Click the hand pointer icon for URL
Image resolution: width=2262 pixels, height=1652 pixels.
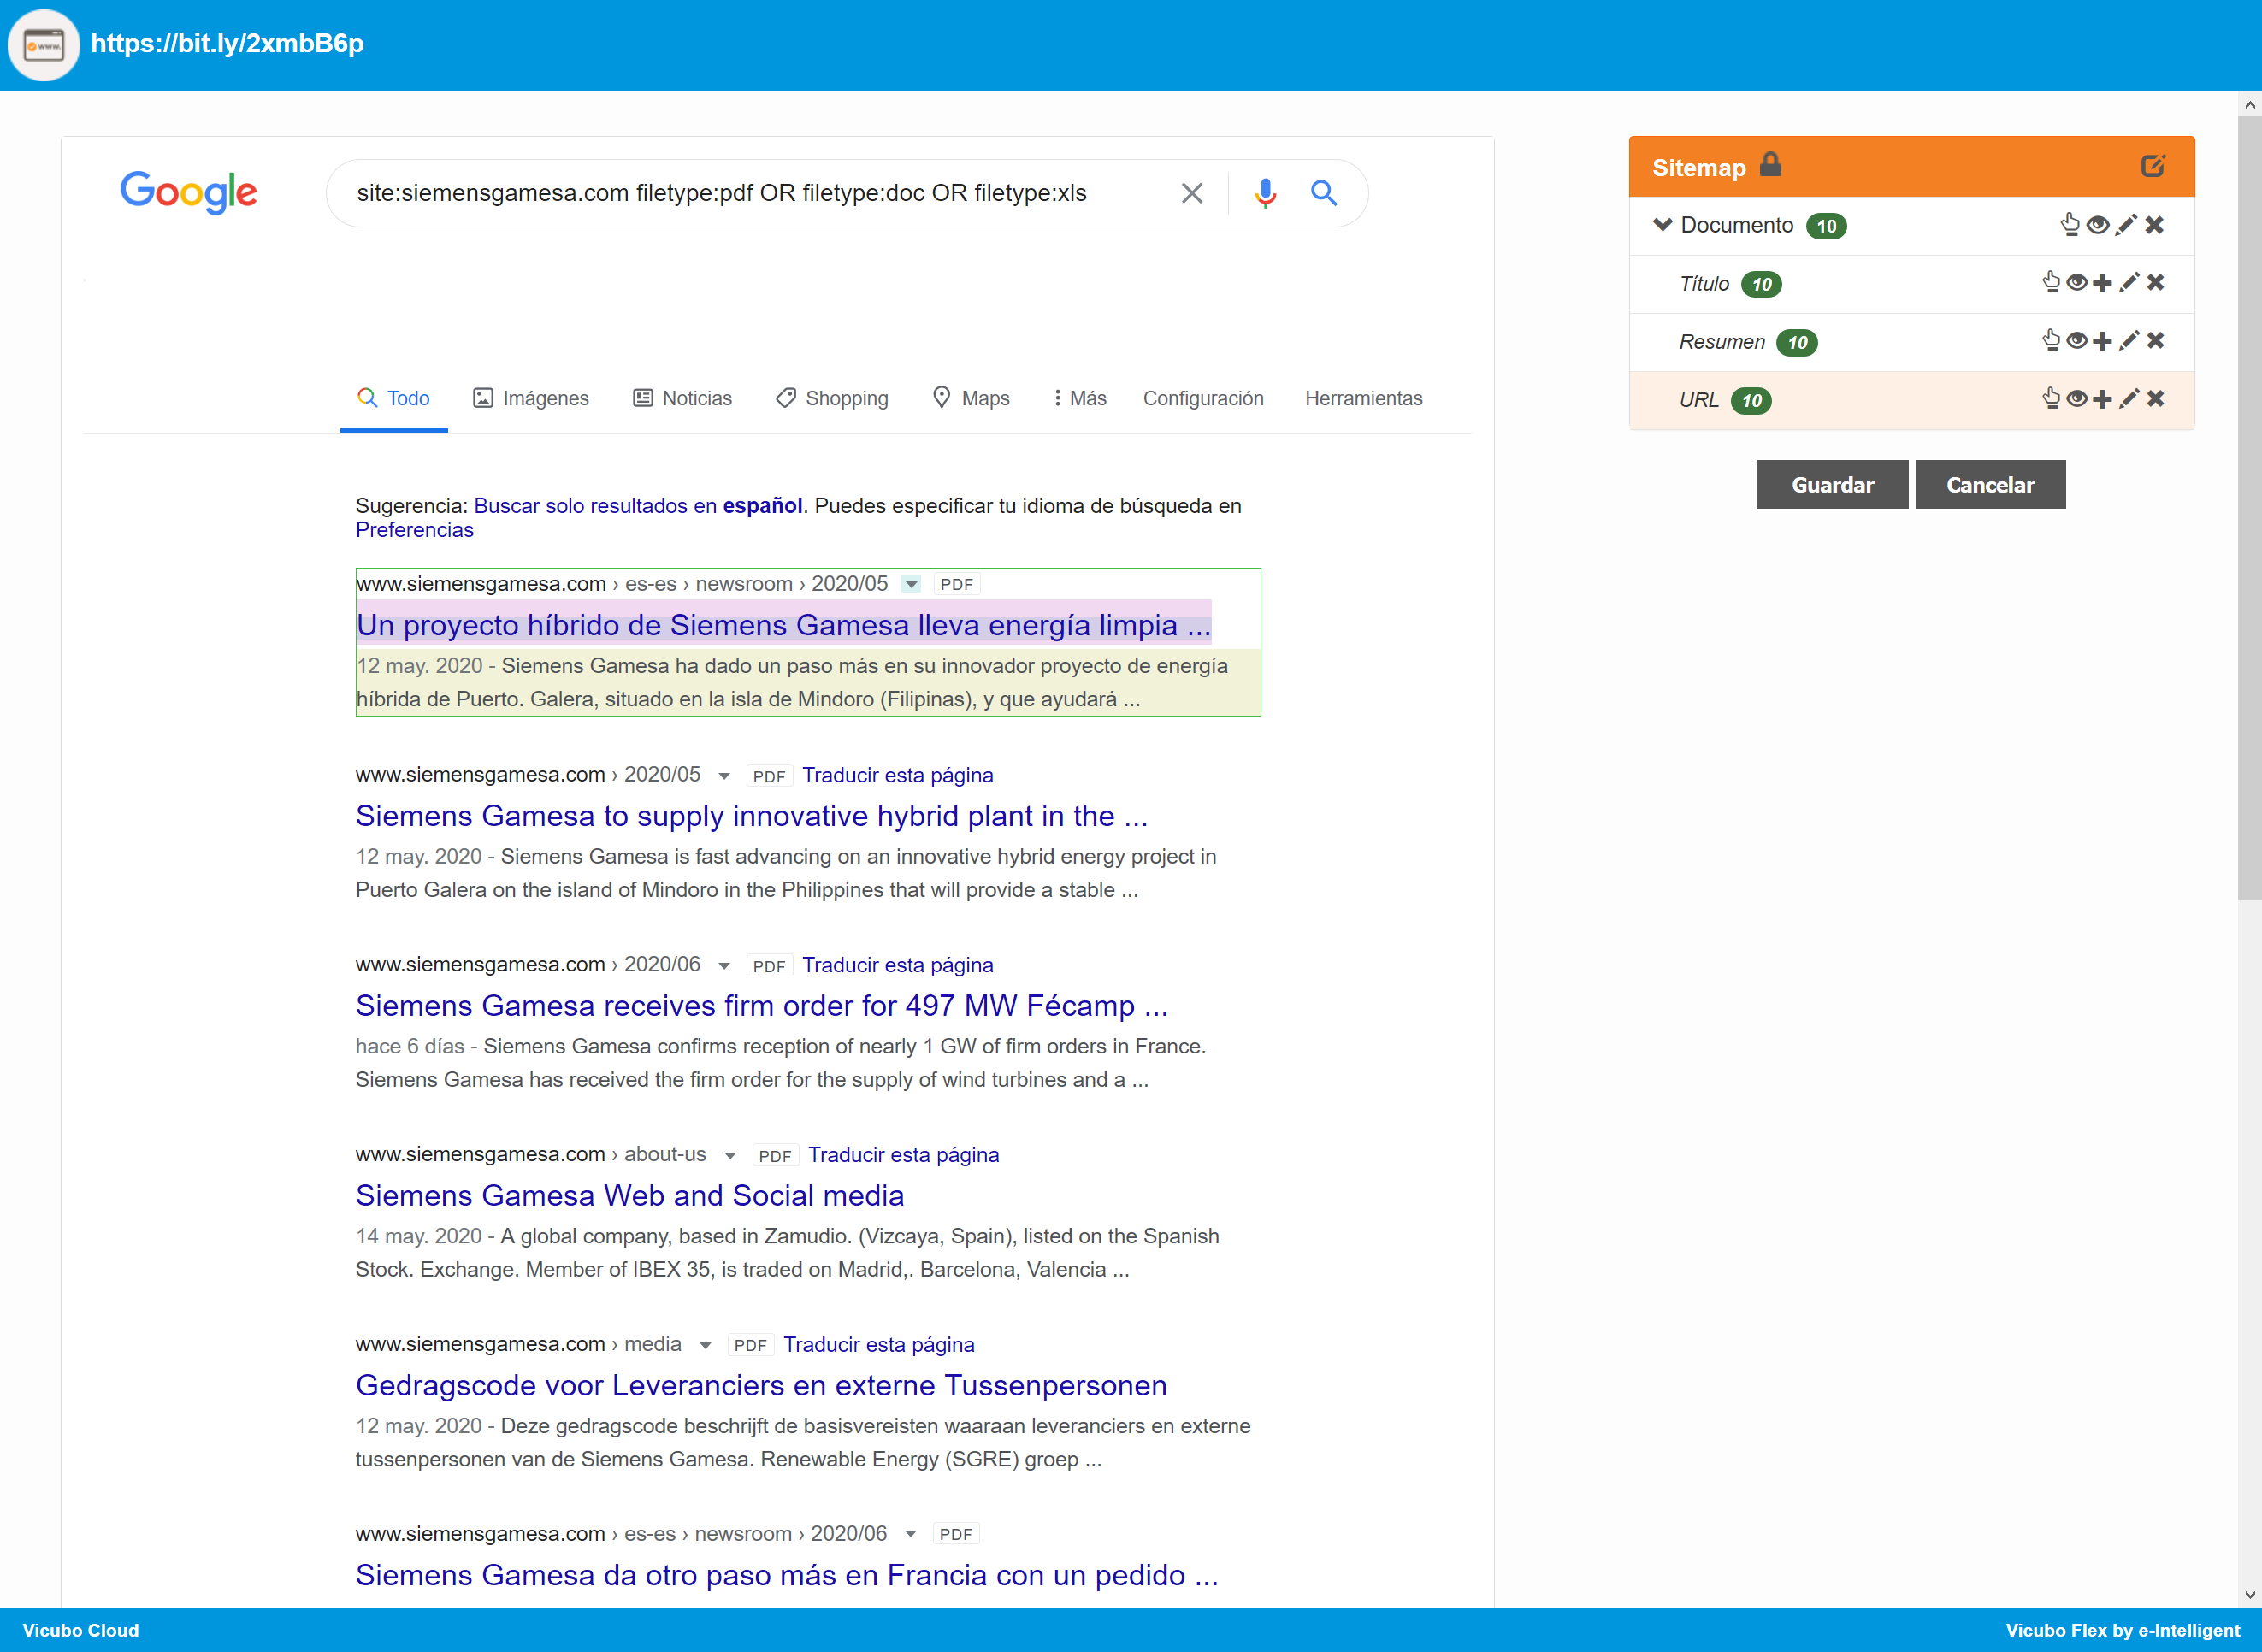(x=2051, y=399)
